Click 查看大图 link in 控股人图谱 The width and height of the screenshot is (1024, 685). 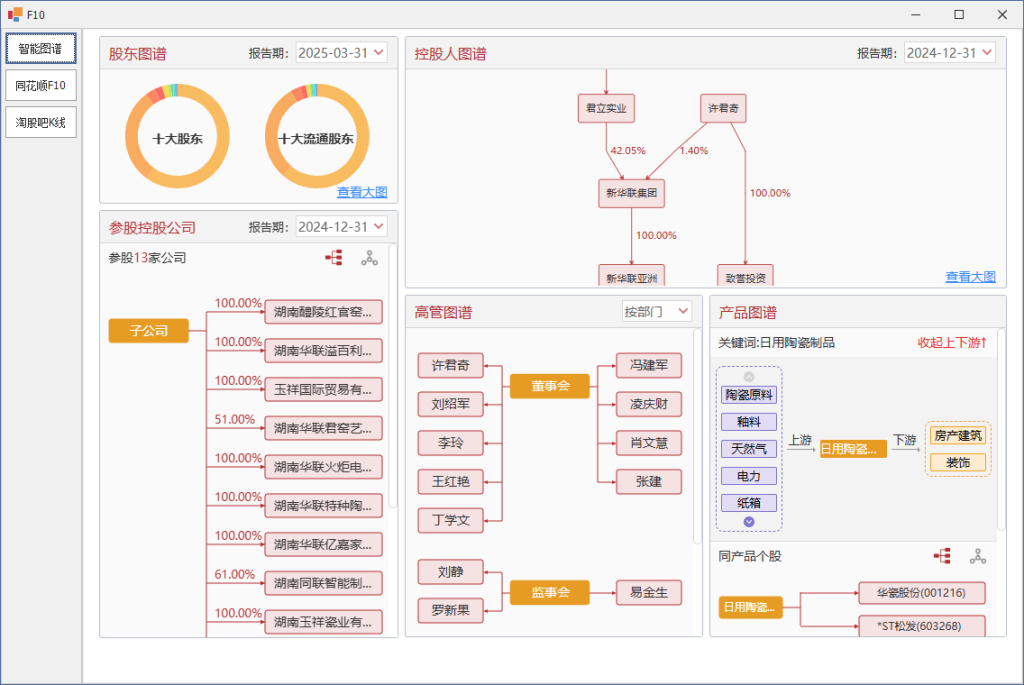[x=970, y=277]
